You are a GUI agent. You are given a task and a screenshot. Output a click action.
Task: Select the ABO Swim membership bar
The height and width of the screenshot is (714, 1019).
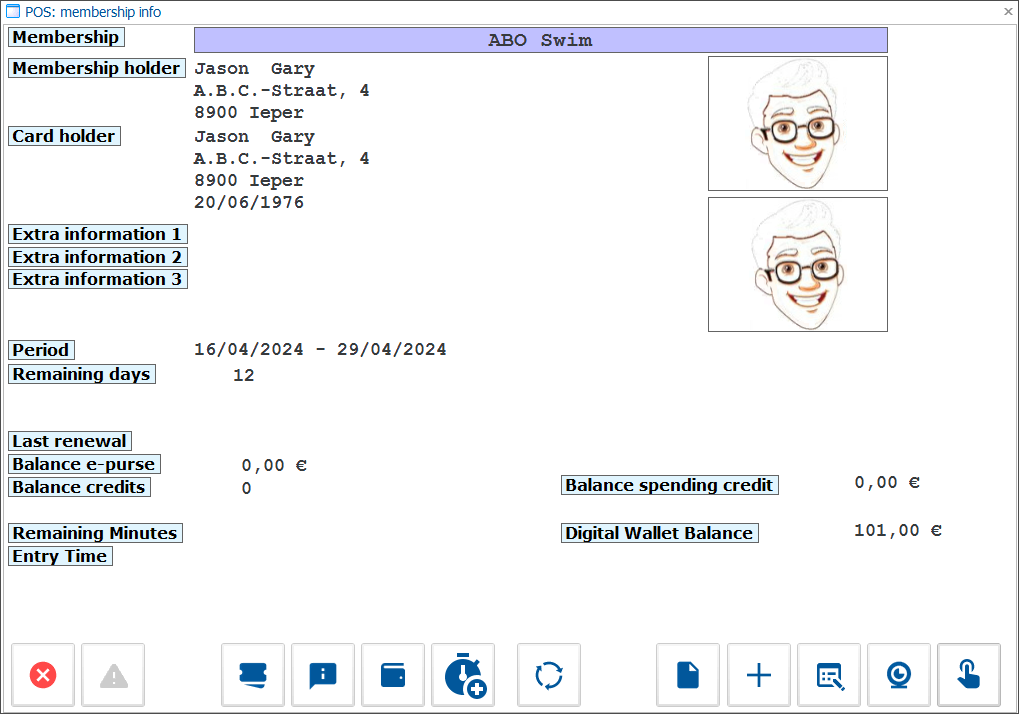coord(540,40)
